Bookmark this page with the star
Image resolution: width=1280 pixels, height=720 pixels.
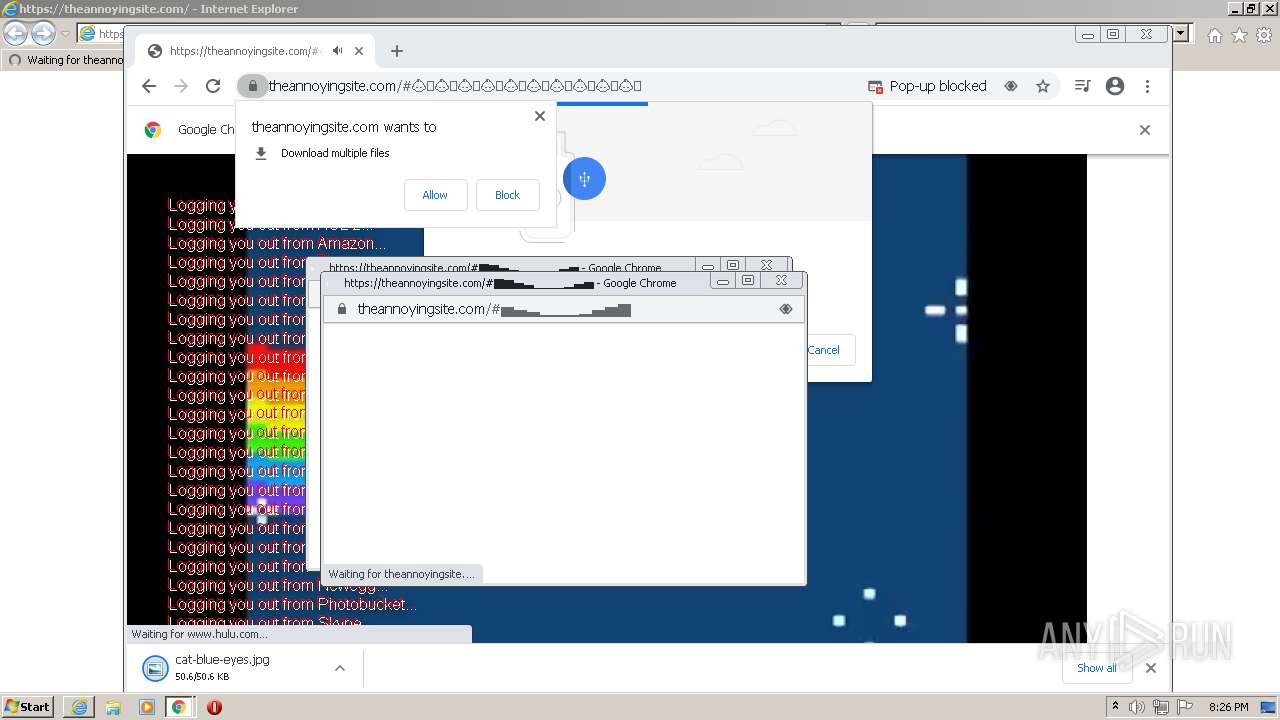click(x=1043, y=86)
